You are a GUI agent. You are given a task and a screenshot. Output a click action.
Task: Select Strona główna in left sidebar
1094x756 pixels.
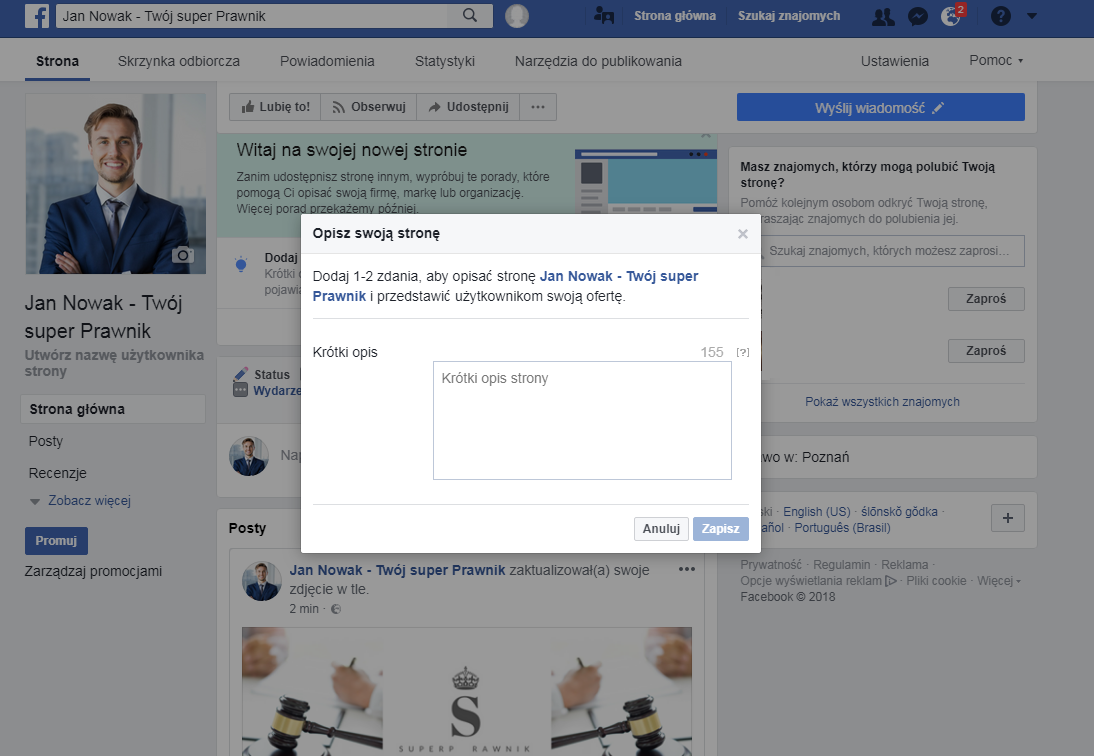[x=113, y=409]
